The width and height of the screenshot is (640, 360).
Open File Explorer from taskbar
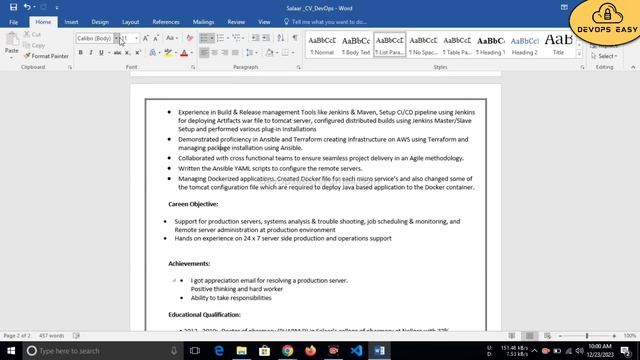[242, 351]
